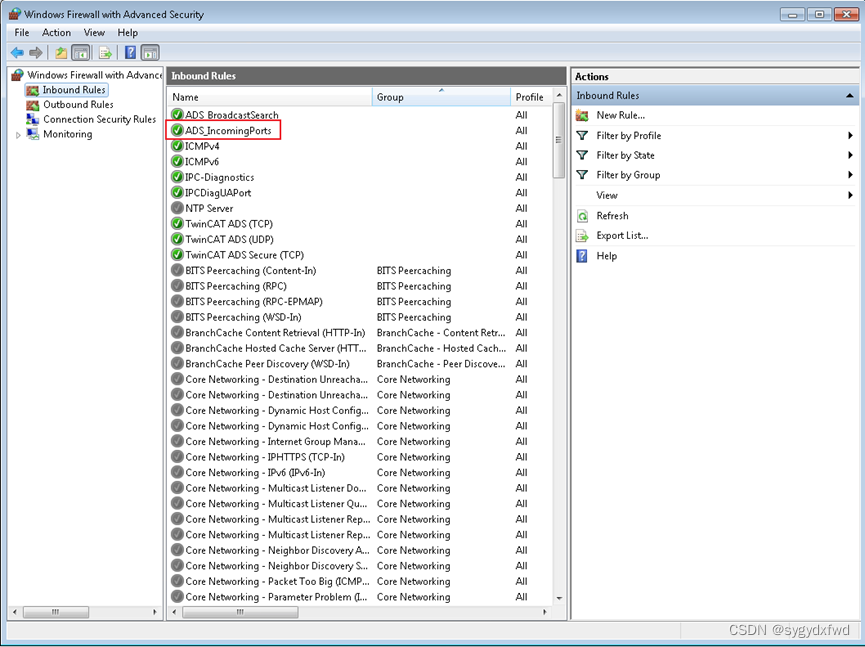Click the rules list horizontal scrollbar thumb

tap(240, 612)
